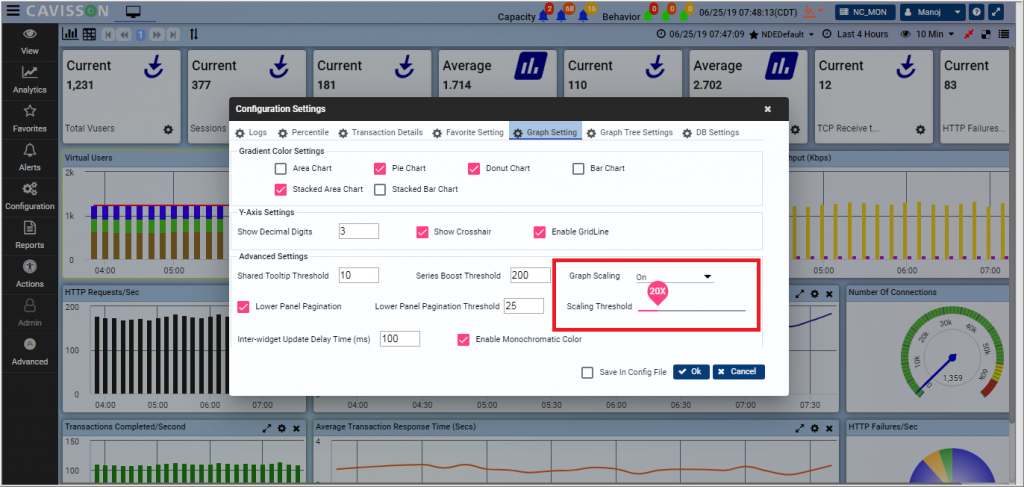Viewport: 1024px width, 487px height.
Task: Check Save In Config File checkbox
Action: point(588,372)
